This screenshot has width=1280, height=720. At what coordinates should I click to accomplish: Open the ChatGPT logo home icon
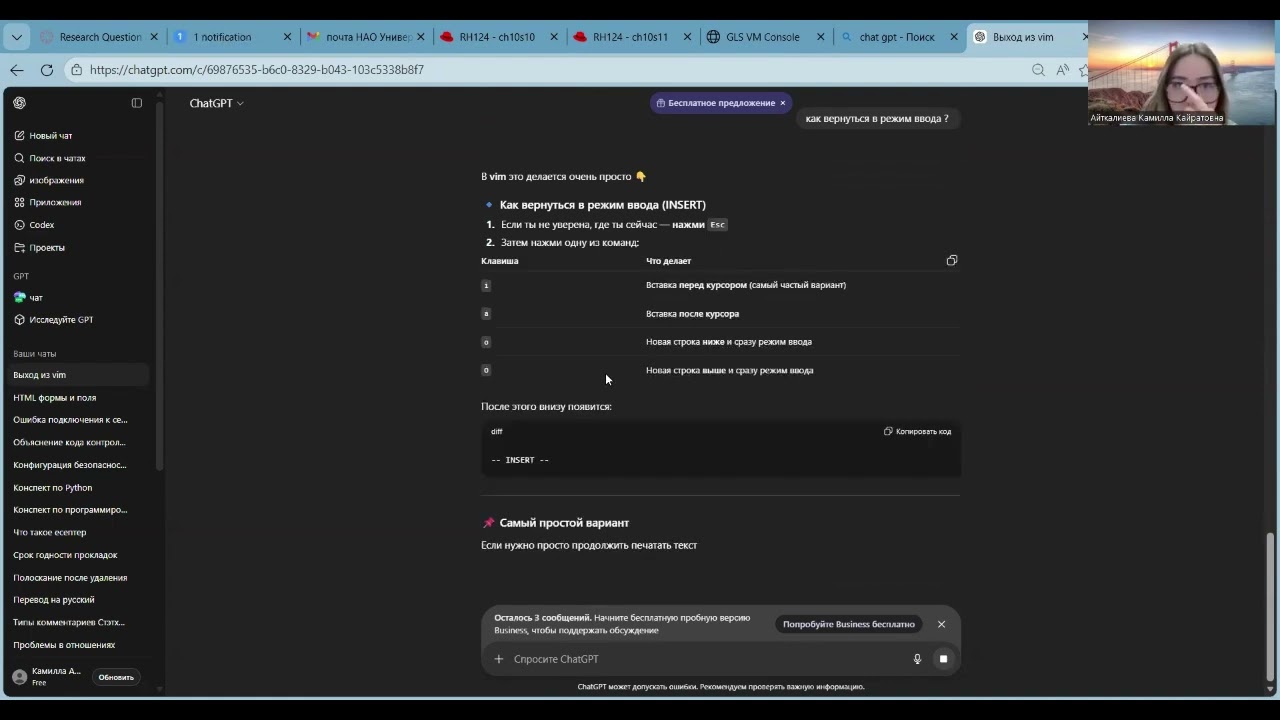pos(19,103)
